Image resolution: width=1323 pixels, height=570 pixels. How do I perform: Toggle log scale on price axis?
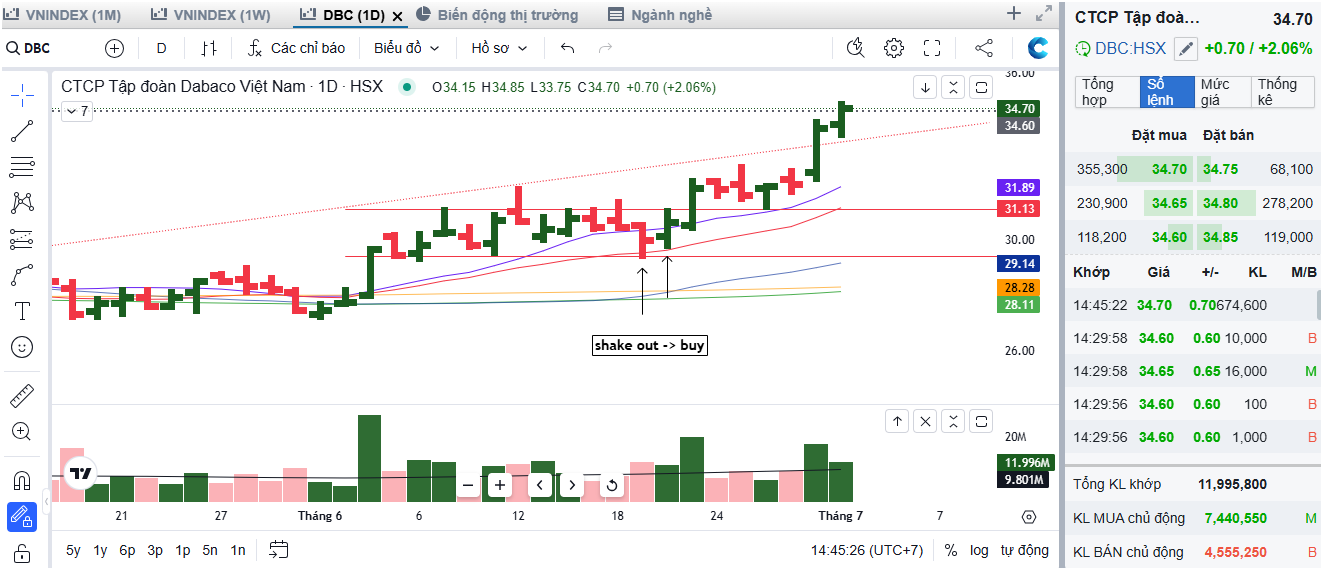click(979, 550)
